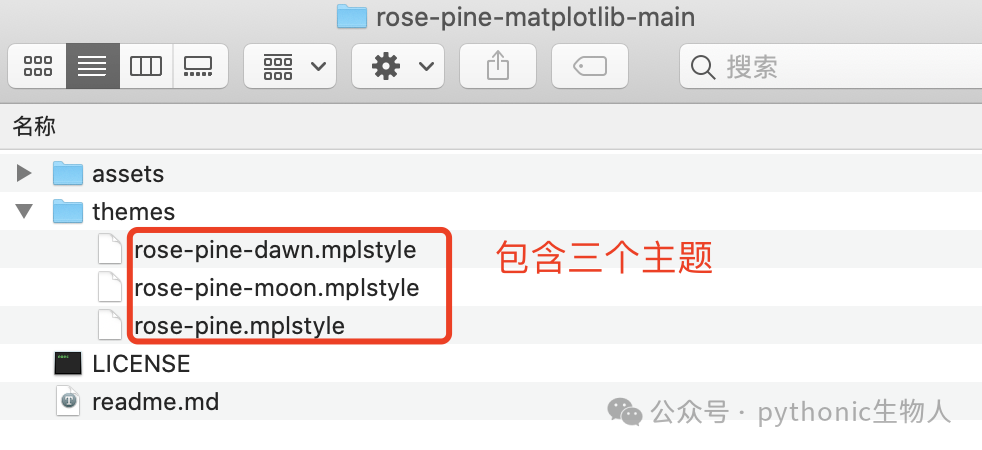982x450 pixels.
Task: Collapse the themes folder disclosure triangle
Action: [24, 211]
